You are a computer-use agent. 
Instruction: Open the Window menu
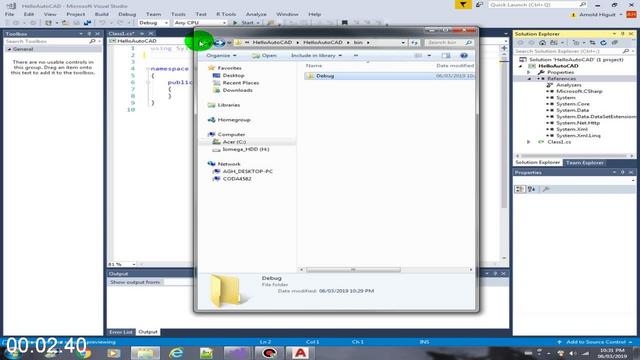pos(287,14)
